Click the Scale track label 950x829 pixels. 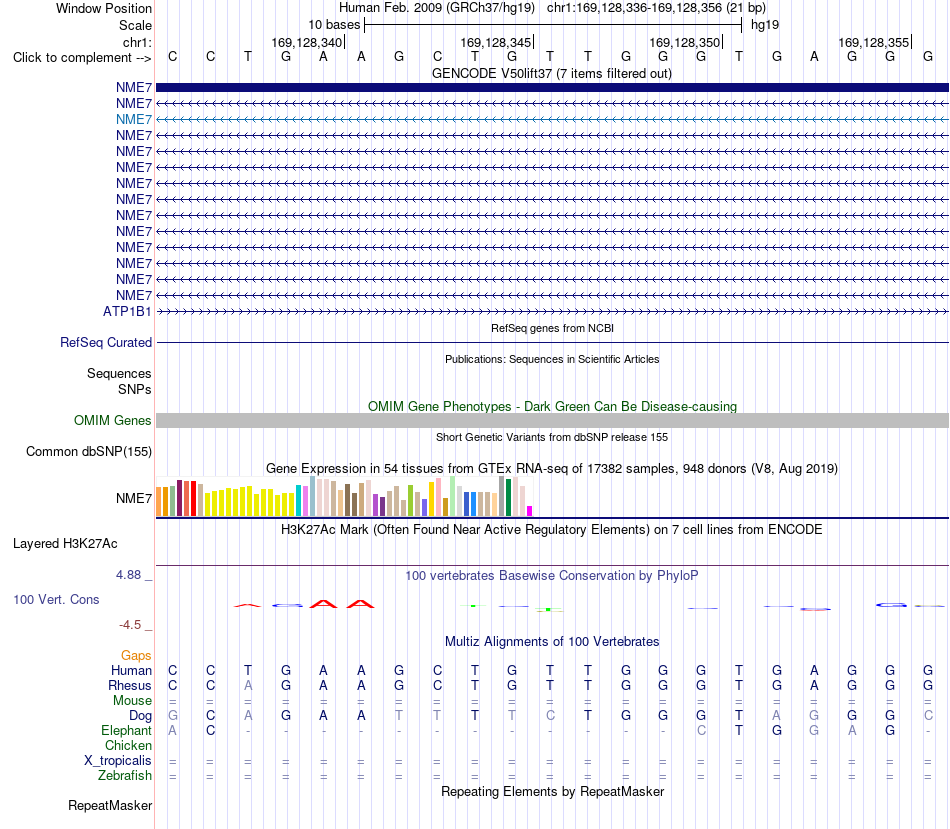tap(135, 25)
